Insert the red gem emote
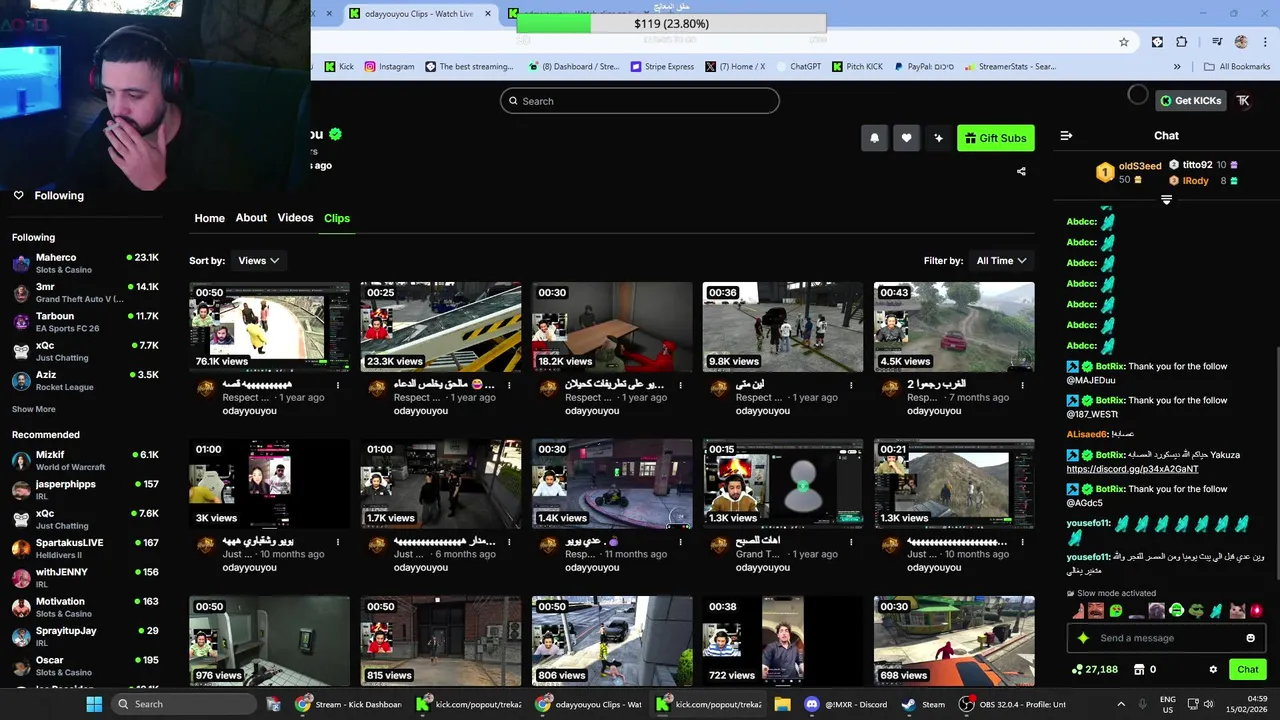 coord(1257,611)
